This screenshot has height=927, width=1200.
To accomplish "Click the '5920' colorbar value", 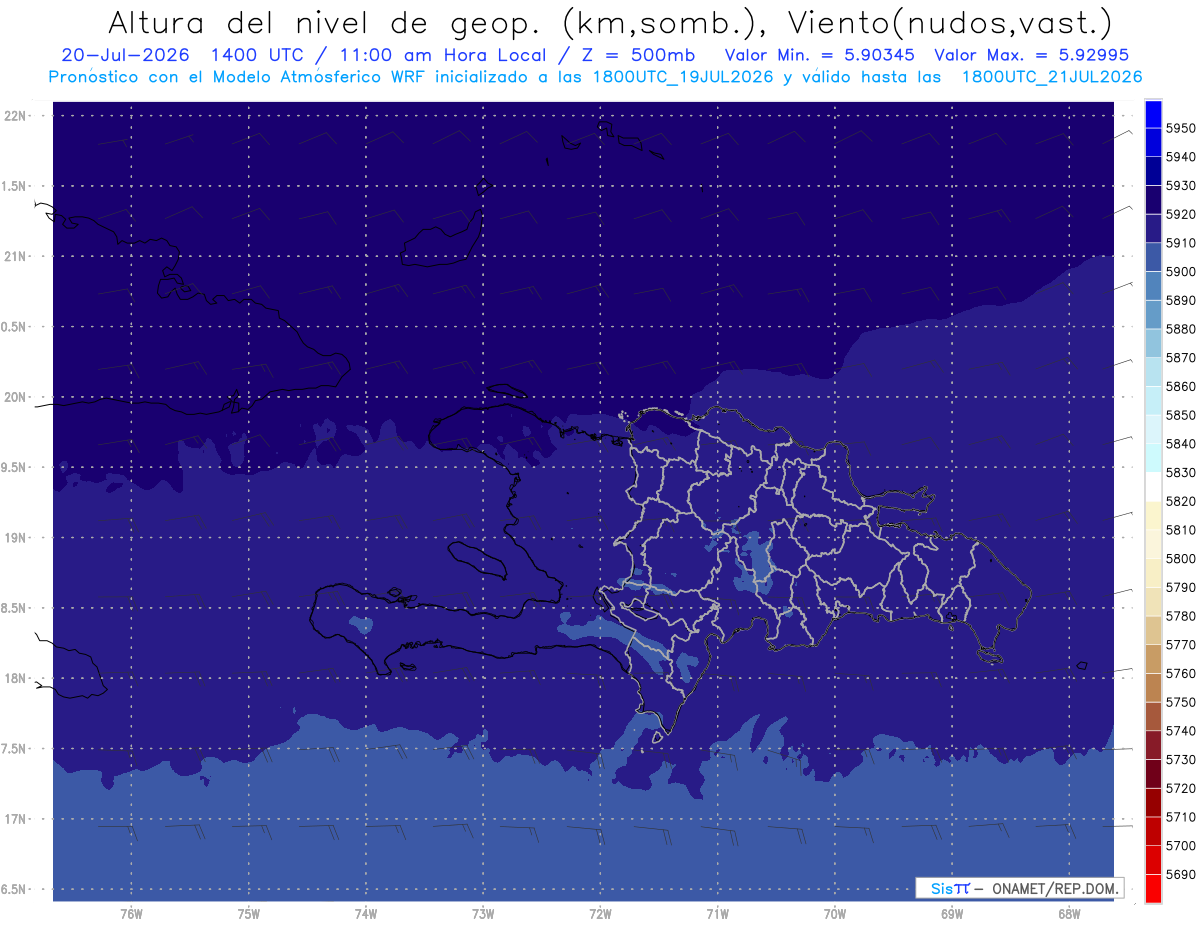I will point(1181,214).
